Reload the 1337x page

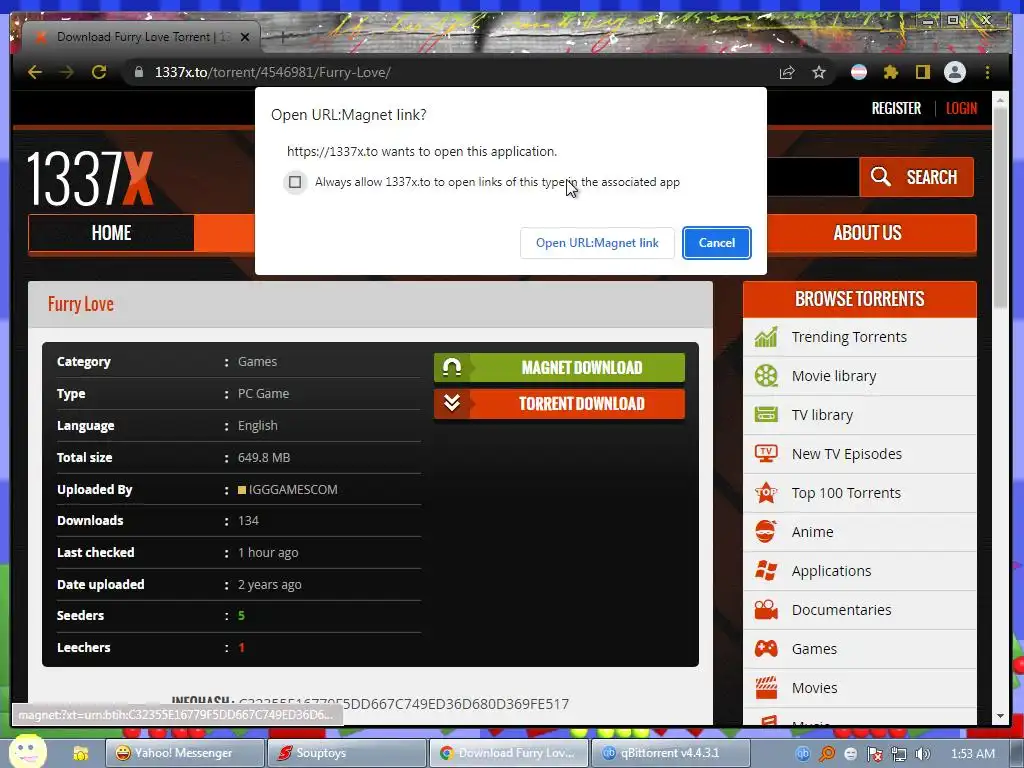tap(99, 72)
